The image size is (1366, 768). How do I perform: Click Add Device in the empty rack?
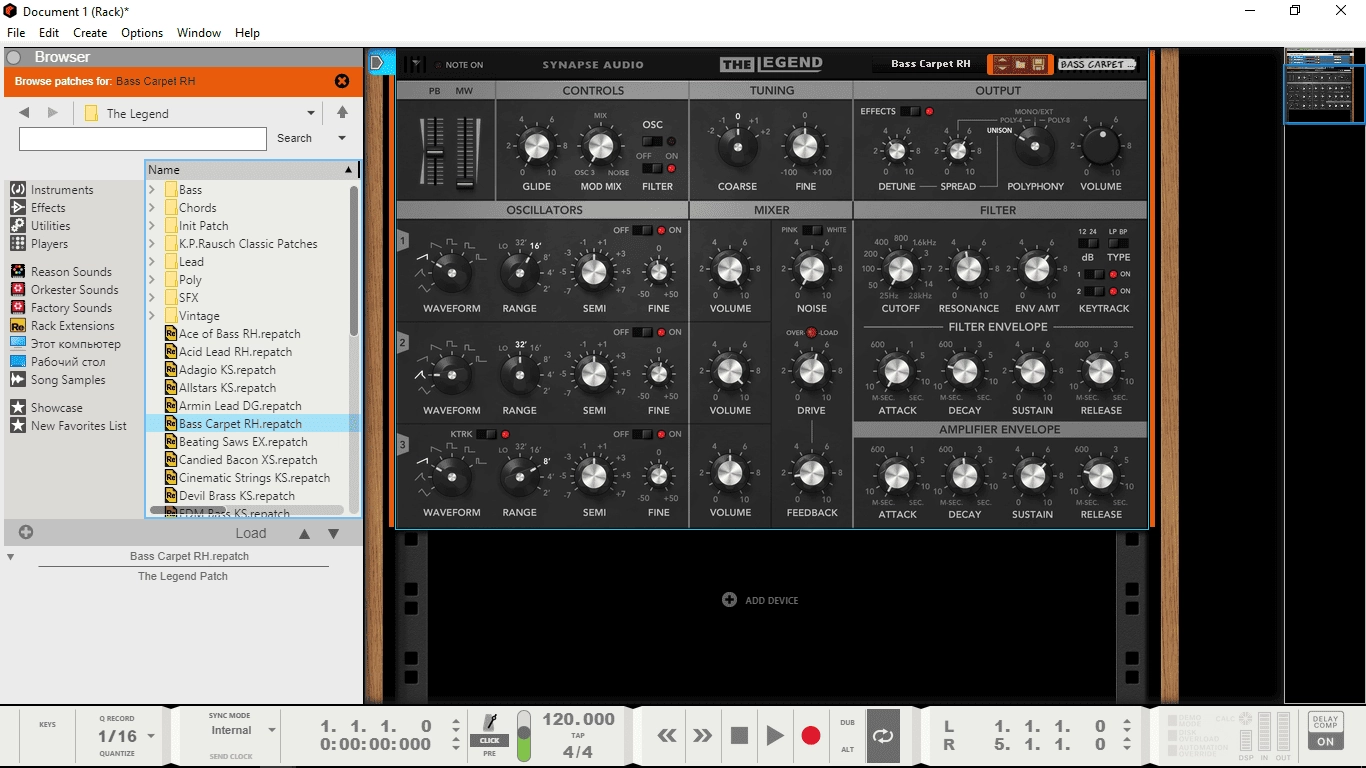[762, 600]
